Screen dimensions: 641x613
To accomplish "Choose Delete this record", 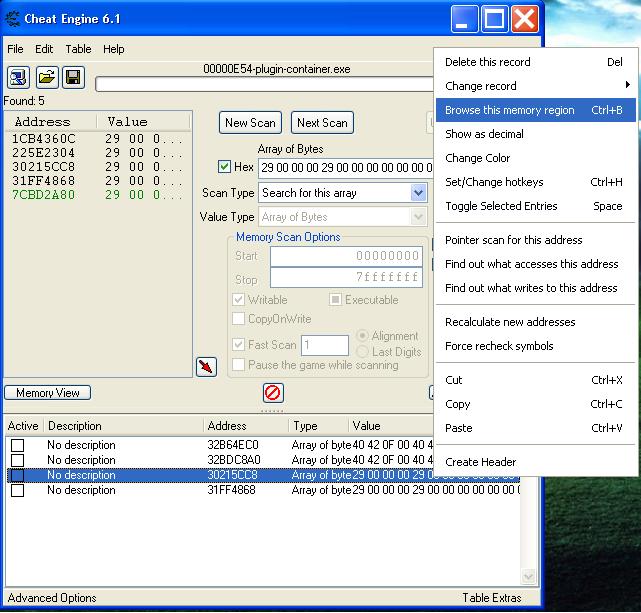I will click(536, 62).
